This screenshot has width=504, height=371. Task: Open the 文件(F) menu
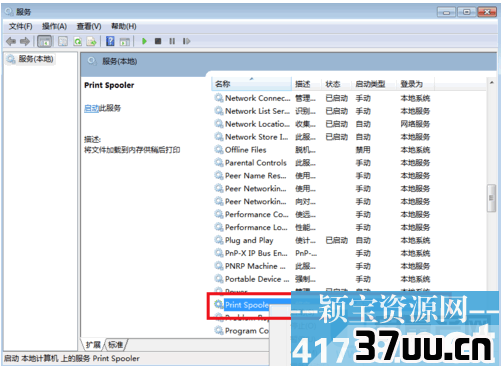20,26
